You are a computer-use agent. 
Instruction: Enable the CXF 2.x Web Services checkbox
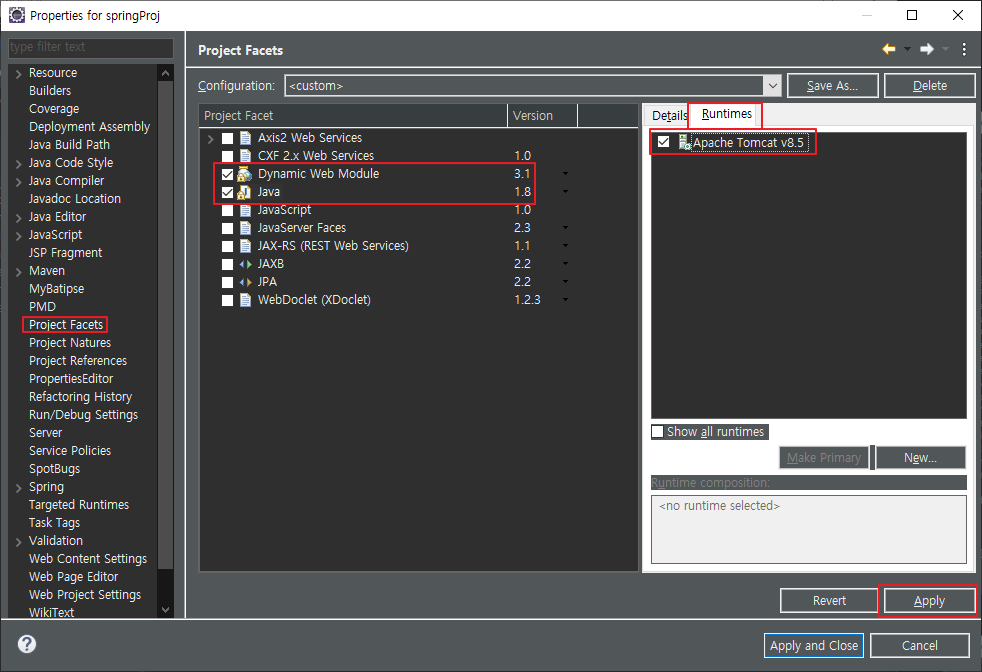tap(227, 157)
